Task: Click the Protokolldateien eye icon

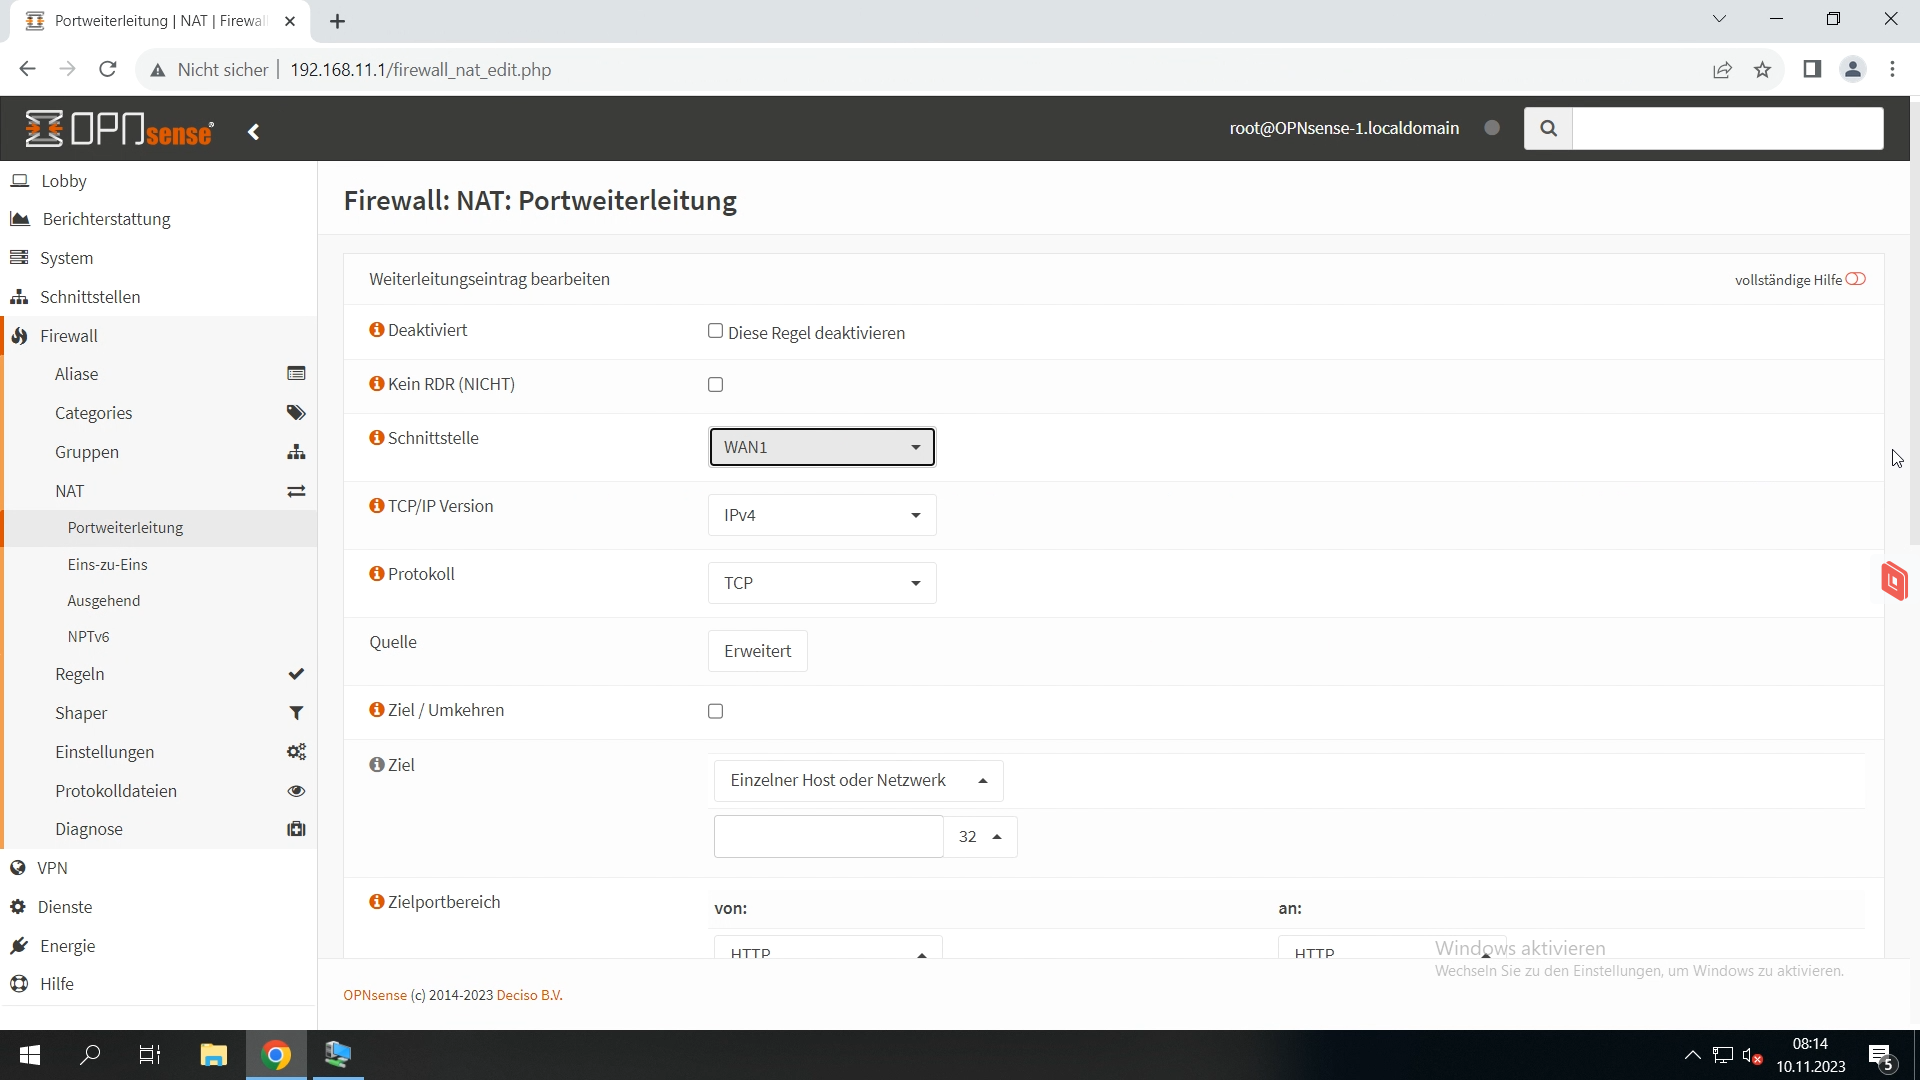Action: point(296,791)
